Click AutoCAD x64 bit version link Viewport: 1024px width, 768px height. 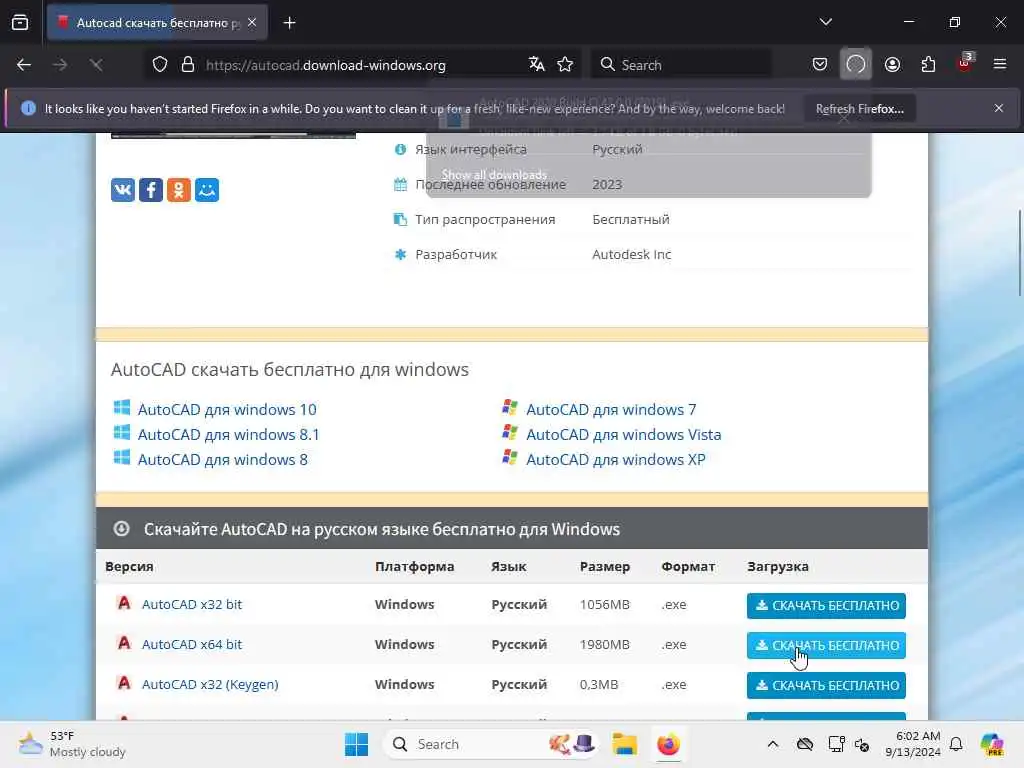point(192,645)
